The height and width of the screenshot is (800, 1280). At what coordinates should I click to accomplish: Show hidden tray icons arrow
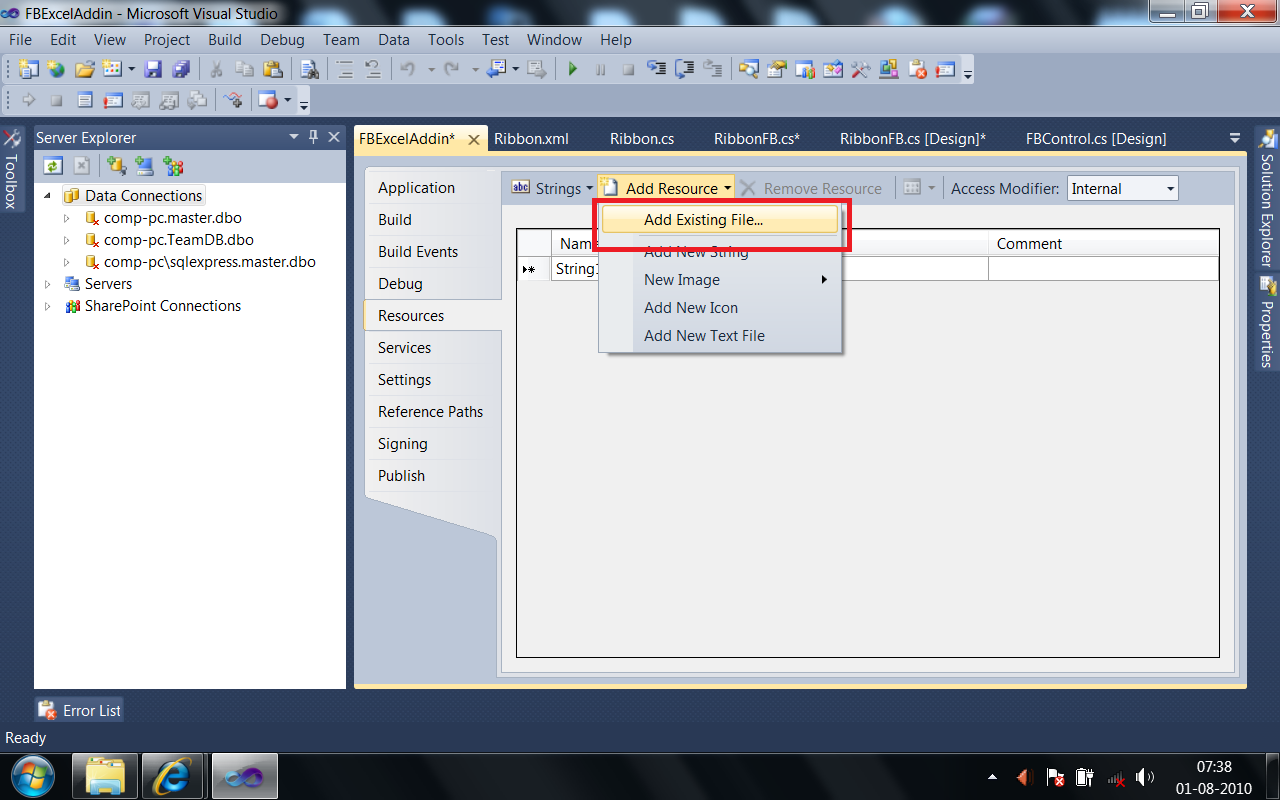click(992, 777)
